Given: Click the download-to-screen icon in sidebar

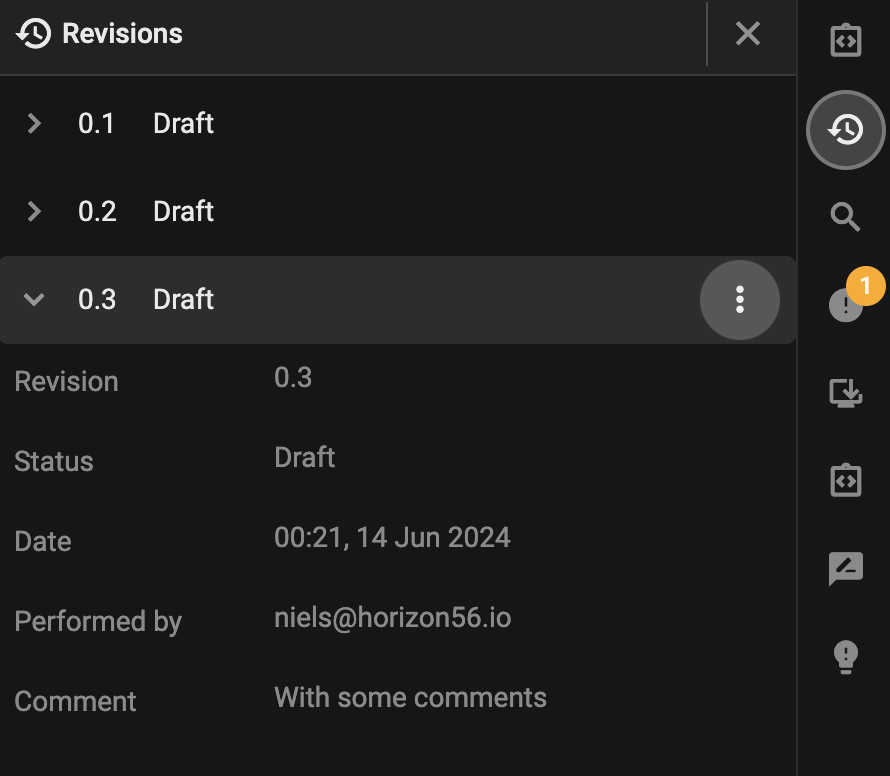Looking at the screenshot, I should click(845, 393).
